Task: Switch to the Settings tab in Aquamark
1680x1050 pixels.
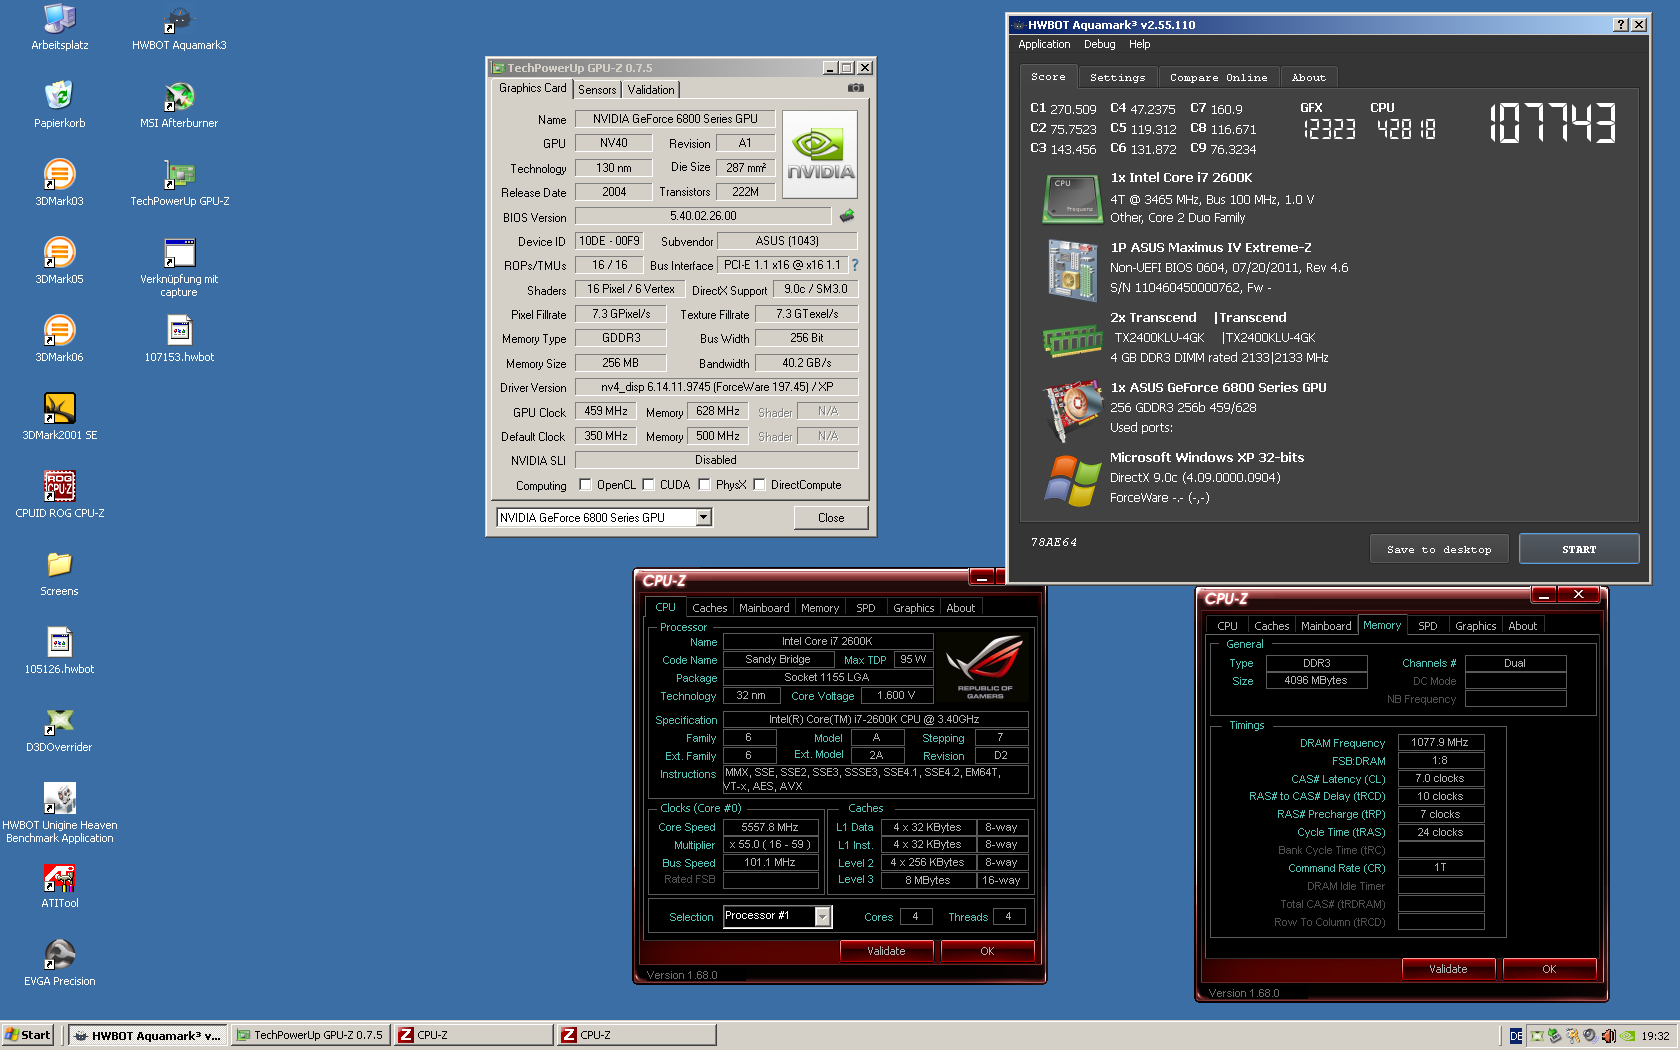Action: (1118, 77)
